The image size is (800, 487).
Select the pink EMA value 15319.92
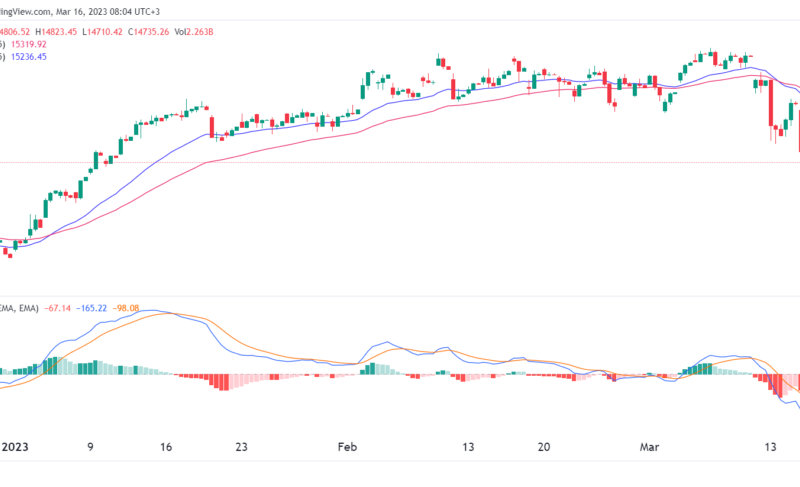(x=29, y=44)
